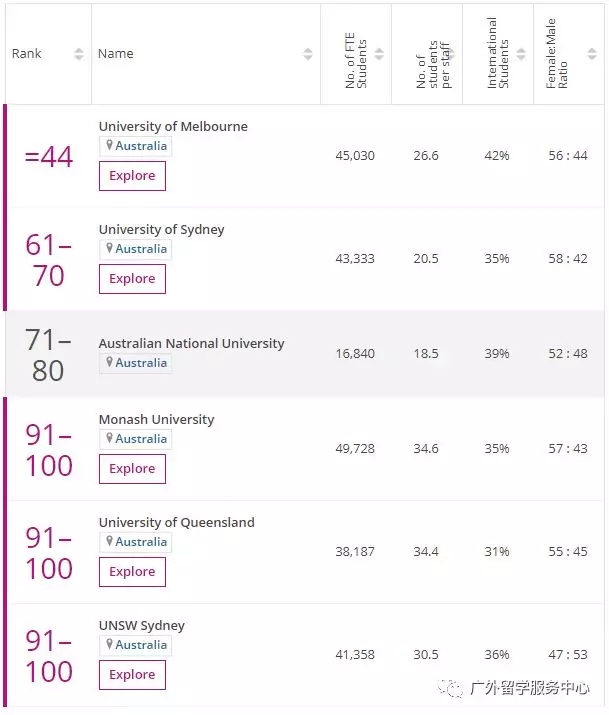Open the University of Sydney link
609x715 pixels.
click(x=161, y=230)
